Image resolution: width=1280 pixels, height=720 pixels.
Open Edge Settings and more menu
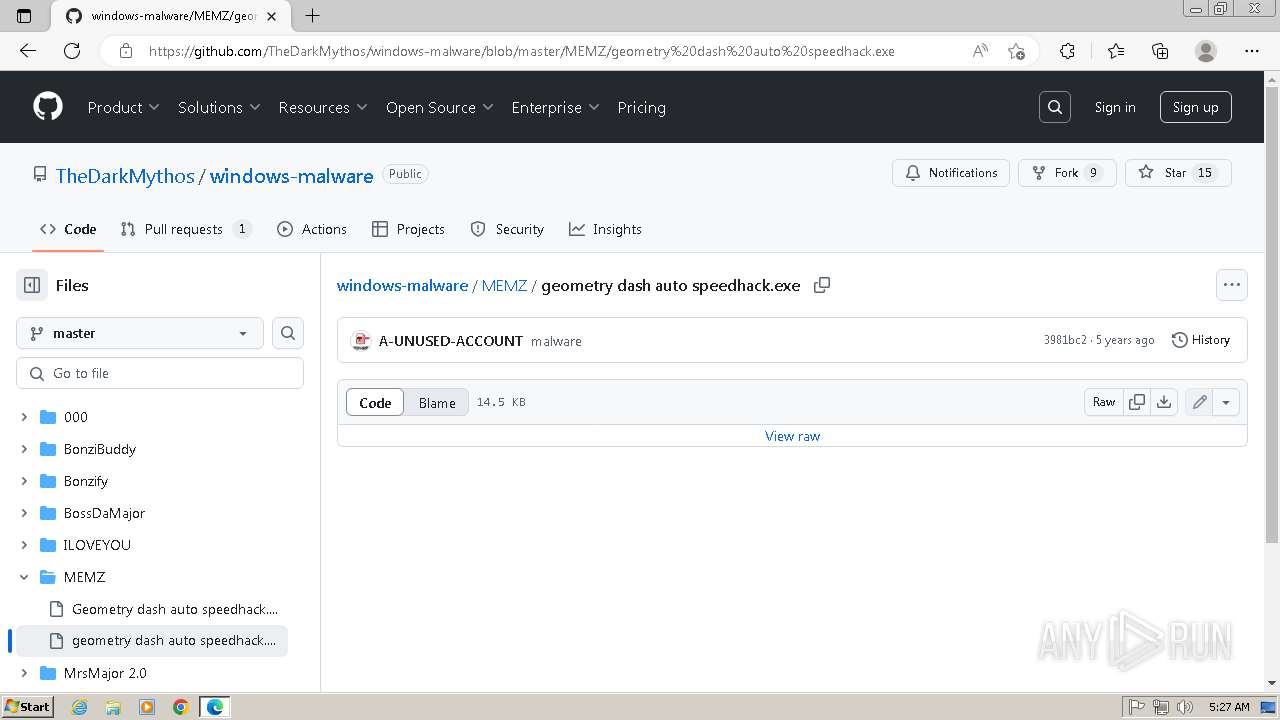point(1252,51)
